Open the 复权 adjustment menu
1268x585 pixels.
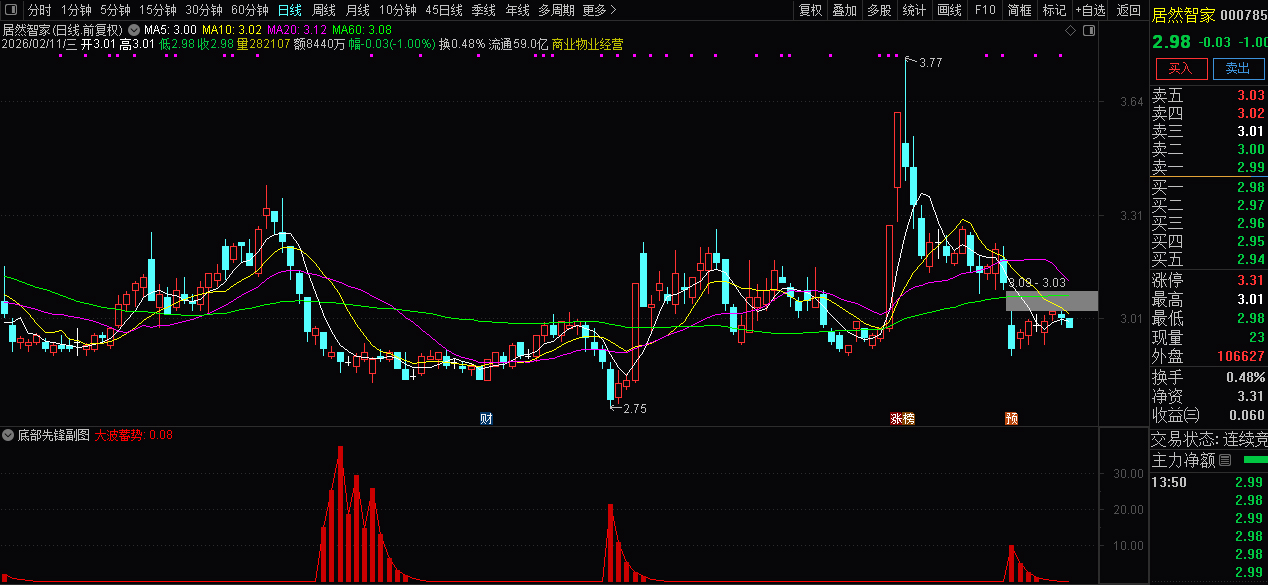click(810, 10)
